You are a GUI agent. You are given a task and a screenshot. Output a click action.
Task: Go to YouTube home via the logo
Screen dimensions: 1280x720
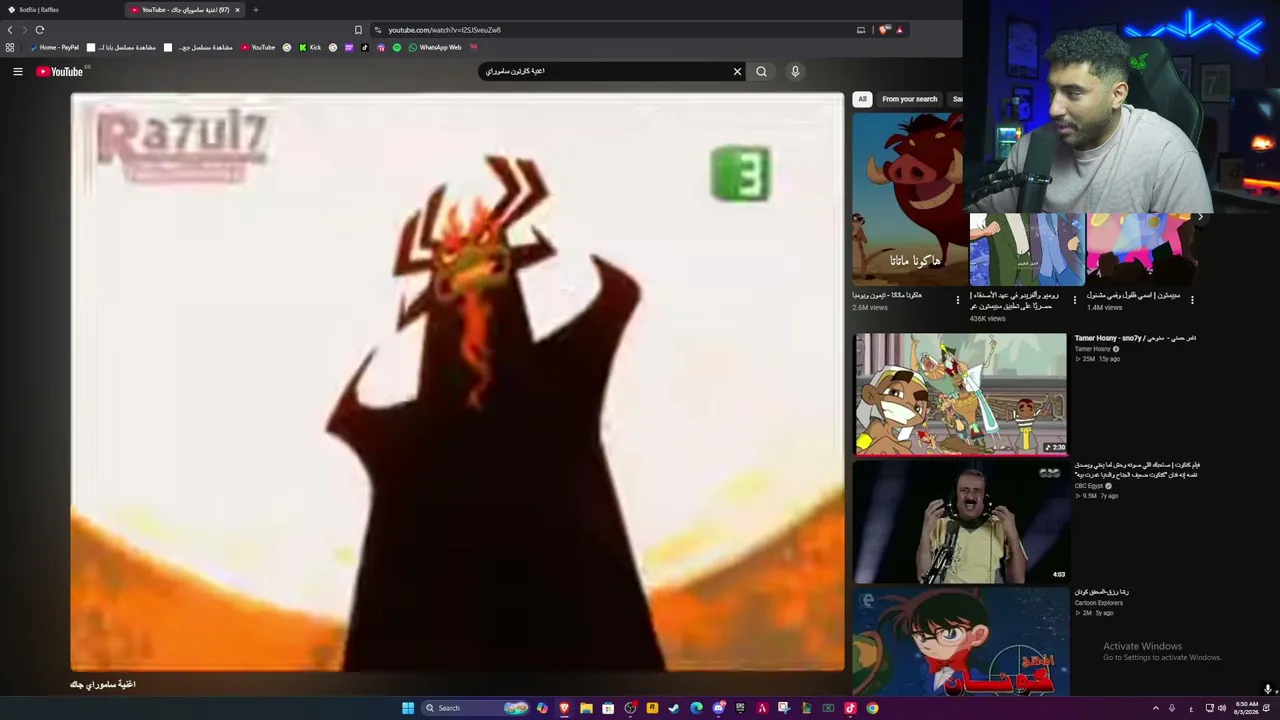(60, 71)
